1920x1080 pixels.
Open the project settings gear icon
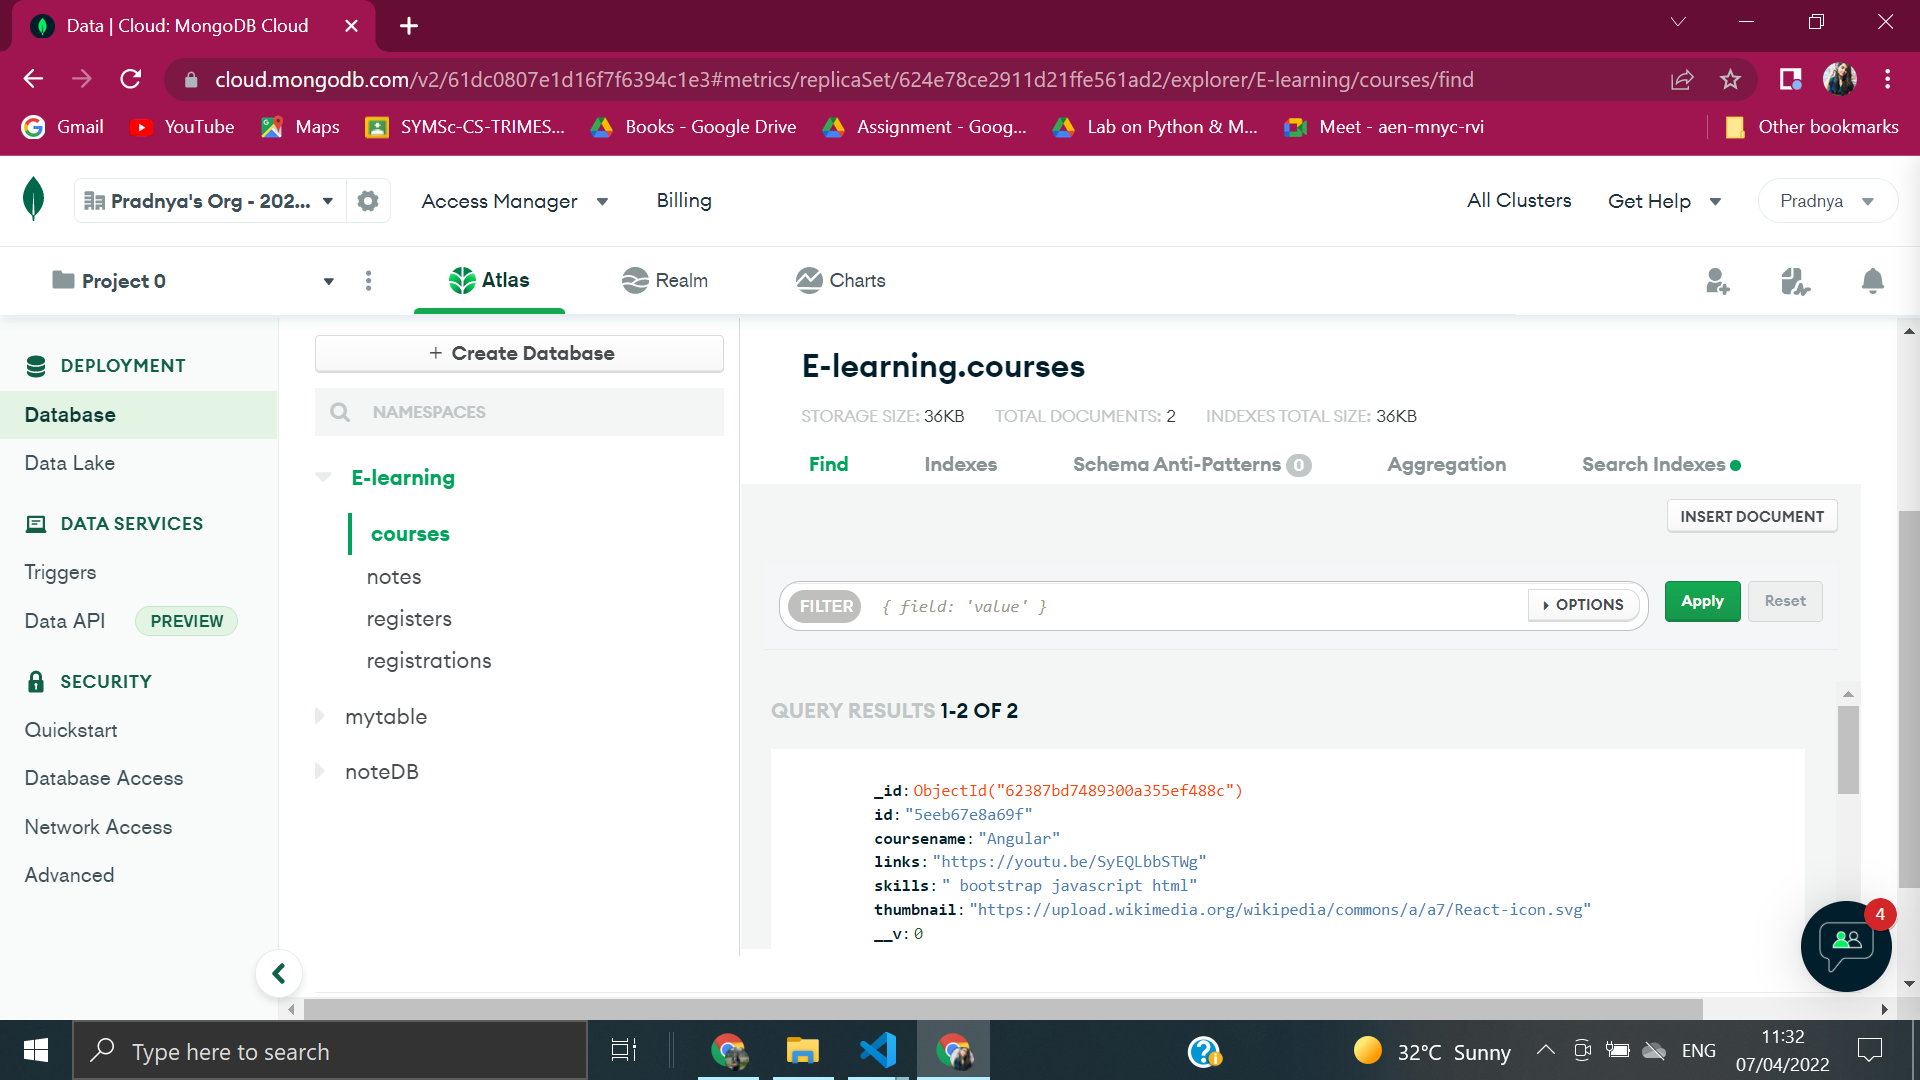[x=368, y=200]
